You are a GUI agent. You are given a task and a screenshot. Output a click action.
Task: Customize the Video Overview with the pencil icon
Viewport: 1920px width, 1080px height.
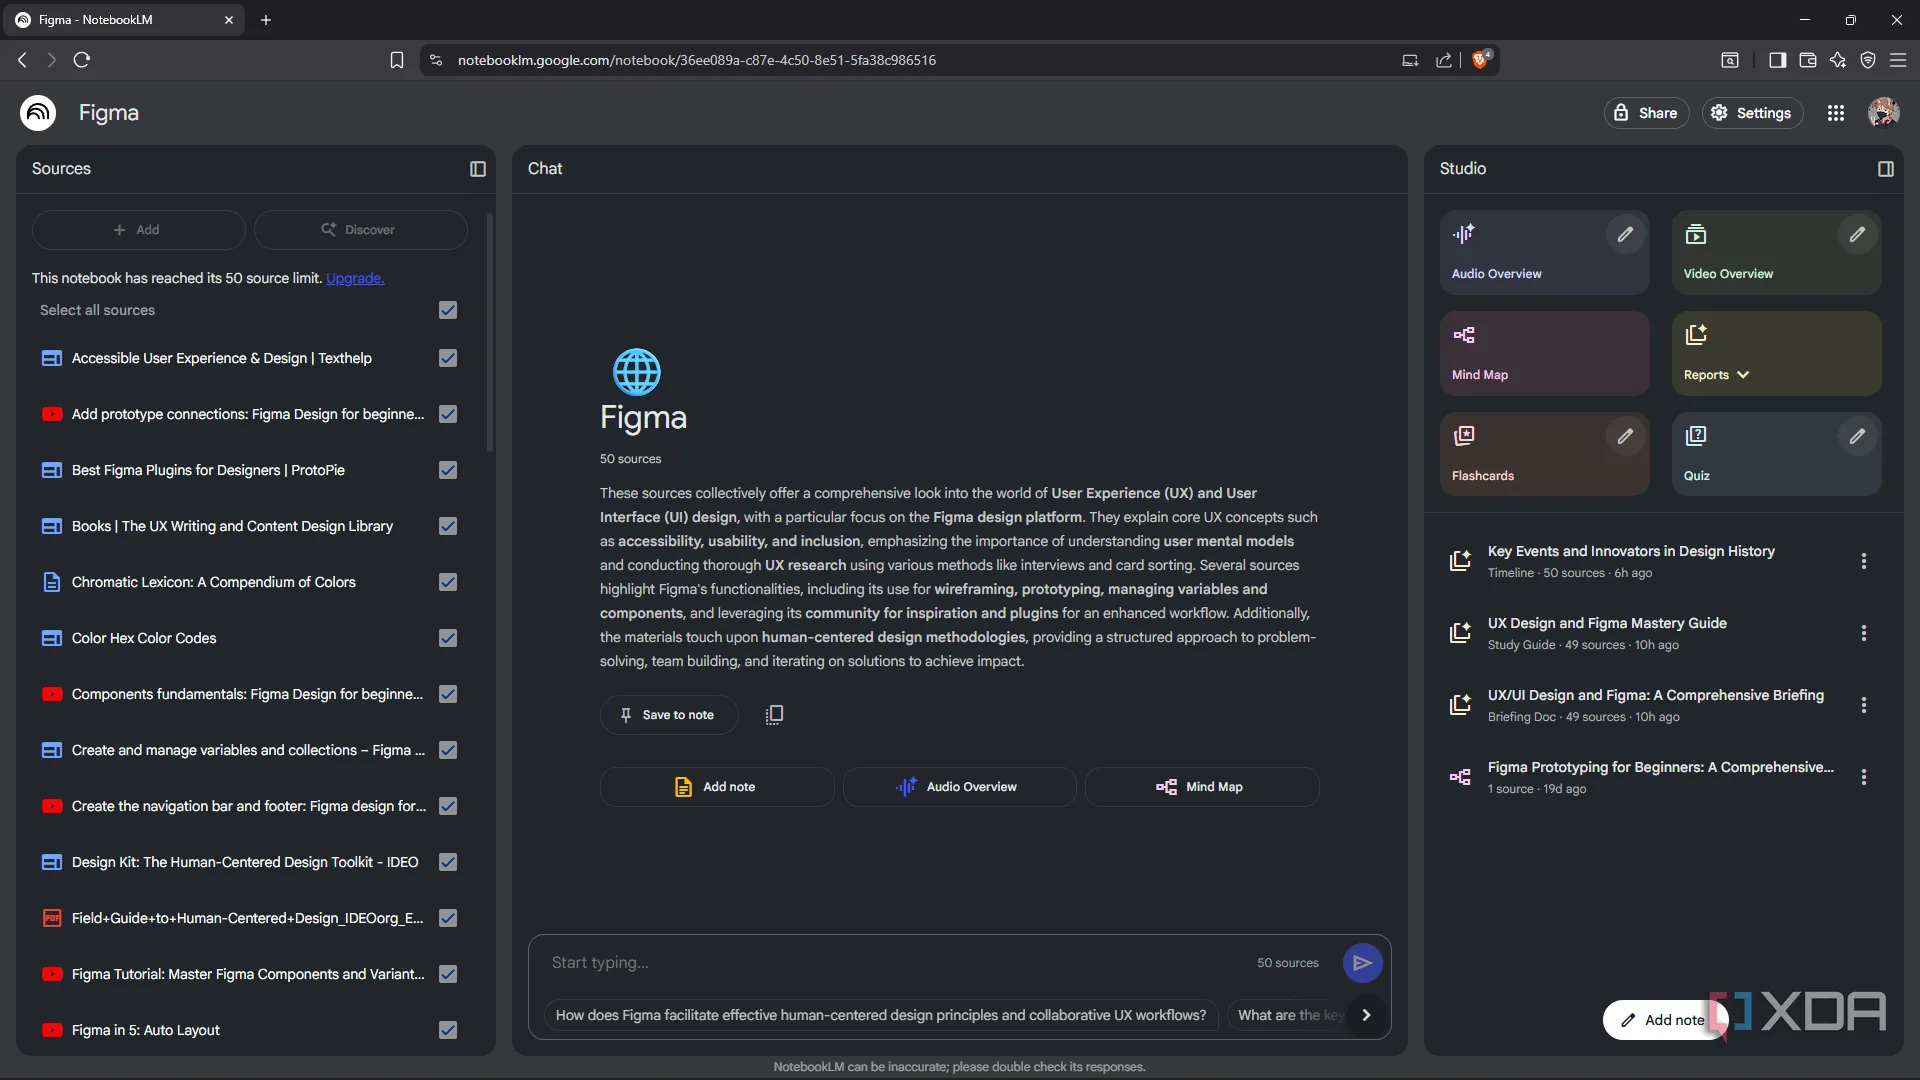(1857, 234)
